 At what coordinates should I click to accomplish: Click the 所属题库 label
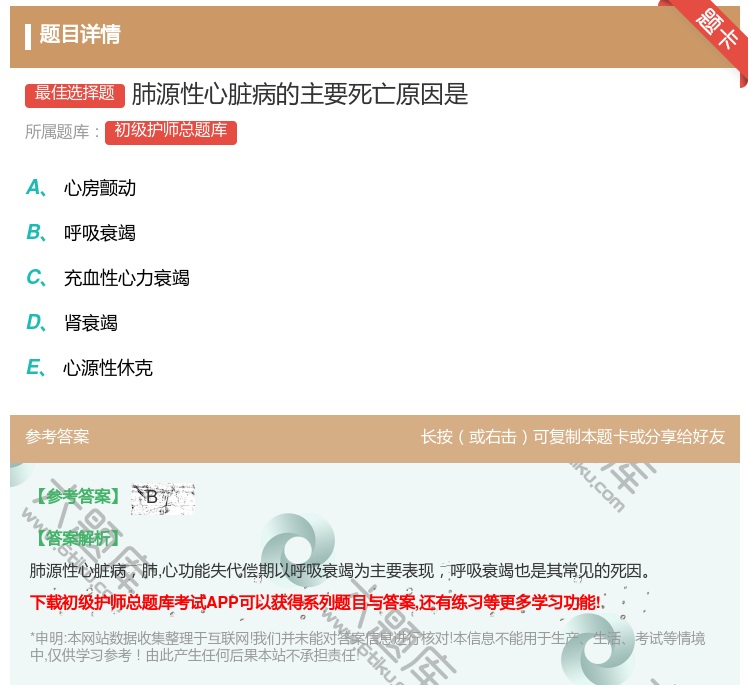pos(62,132)
